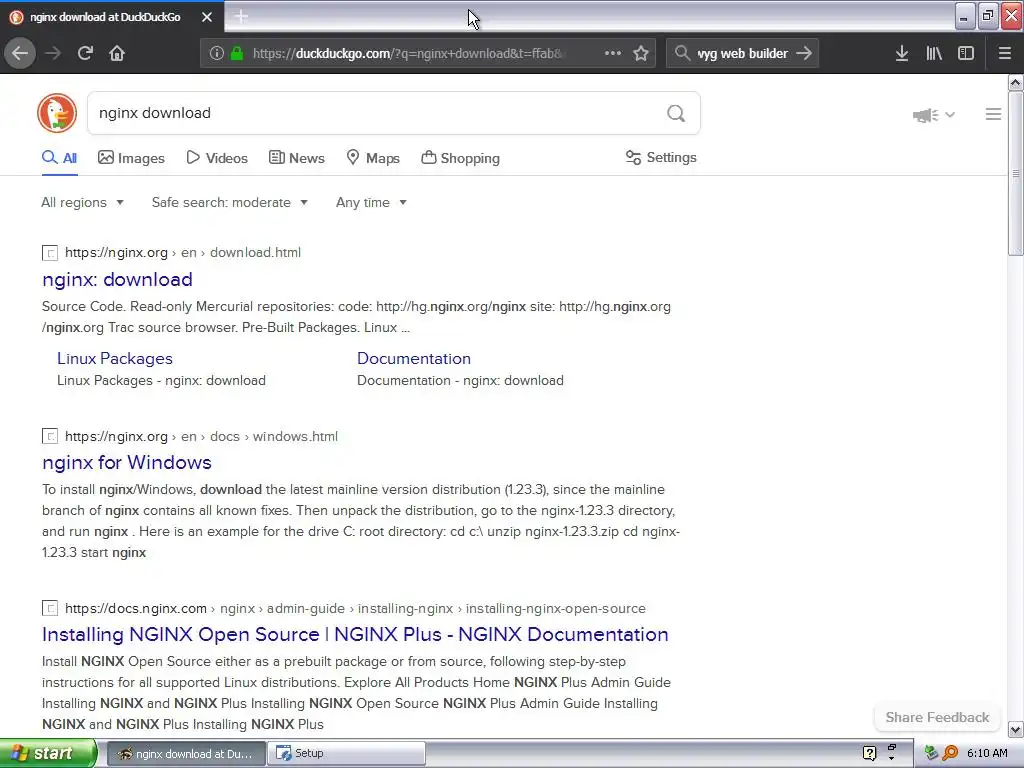Viewport: 1024px width, 768px height.
Task: Click https://nginx.org › en › download.html URL text
Action: [x=183, y=253]
